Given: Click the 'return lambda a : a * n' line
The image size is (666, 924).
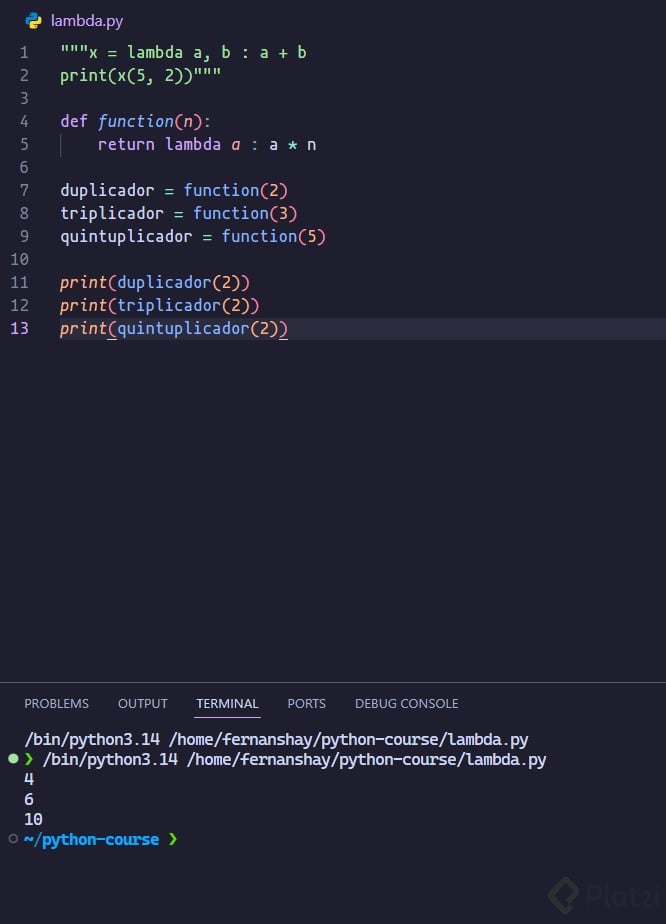Looking at the screenshot, I should [x=207, y=145].
